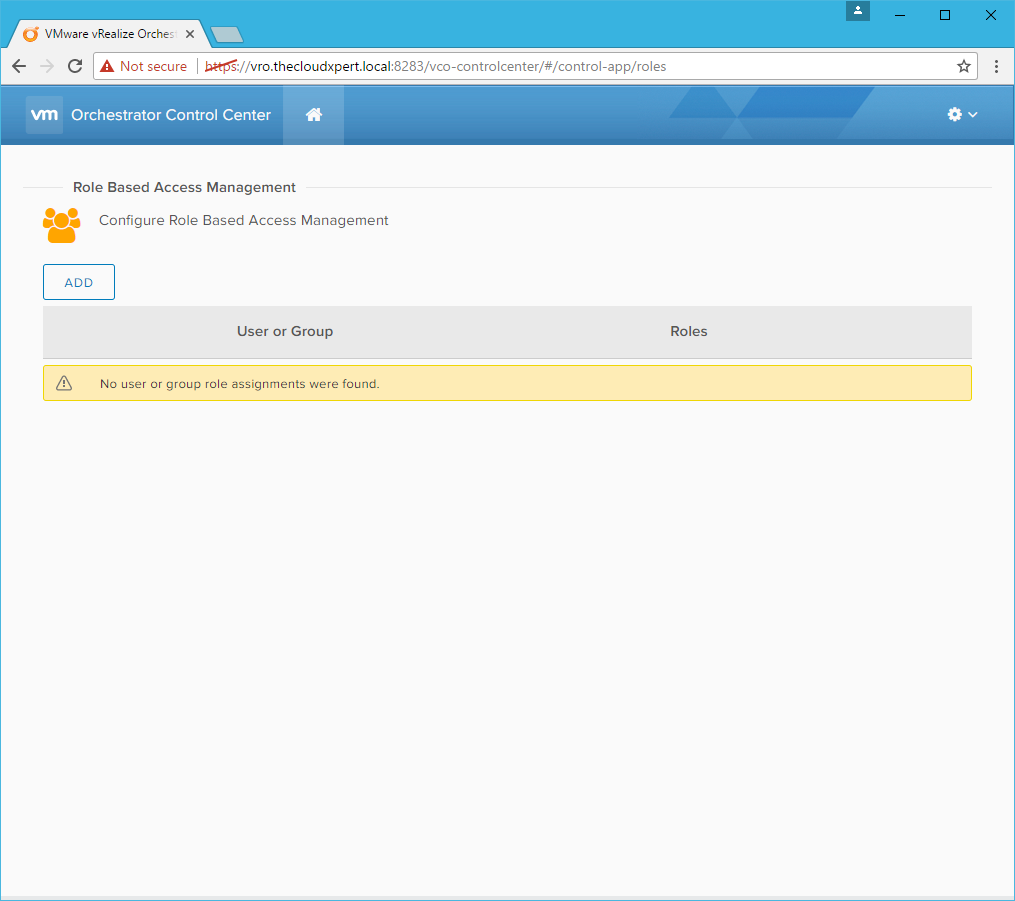Reload the current page
Viewport: 1015px width, 901px height.
(74, 66)
